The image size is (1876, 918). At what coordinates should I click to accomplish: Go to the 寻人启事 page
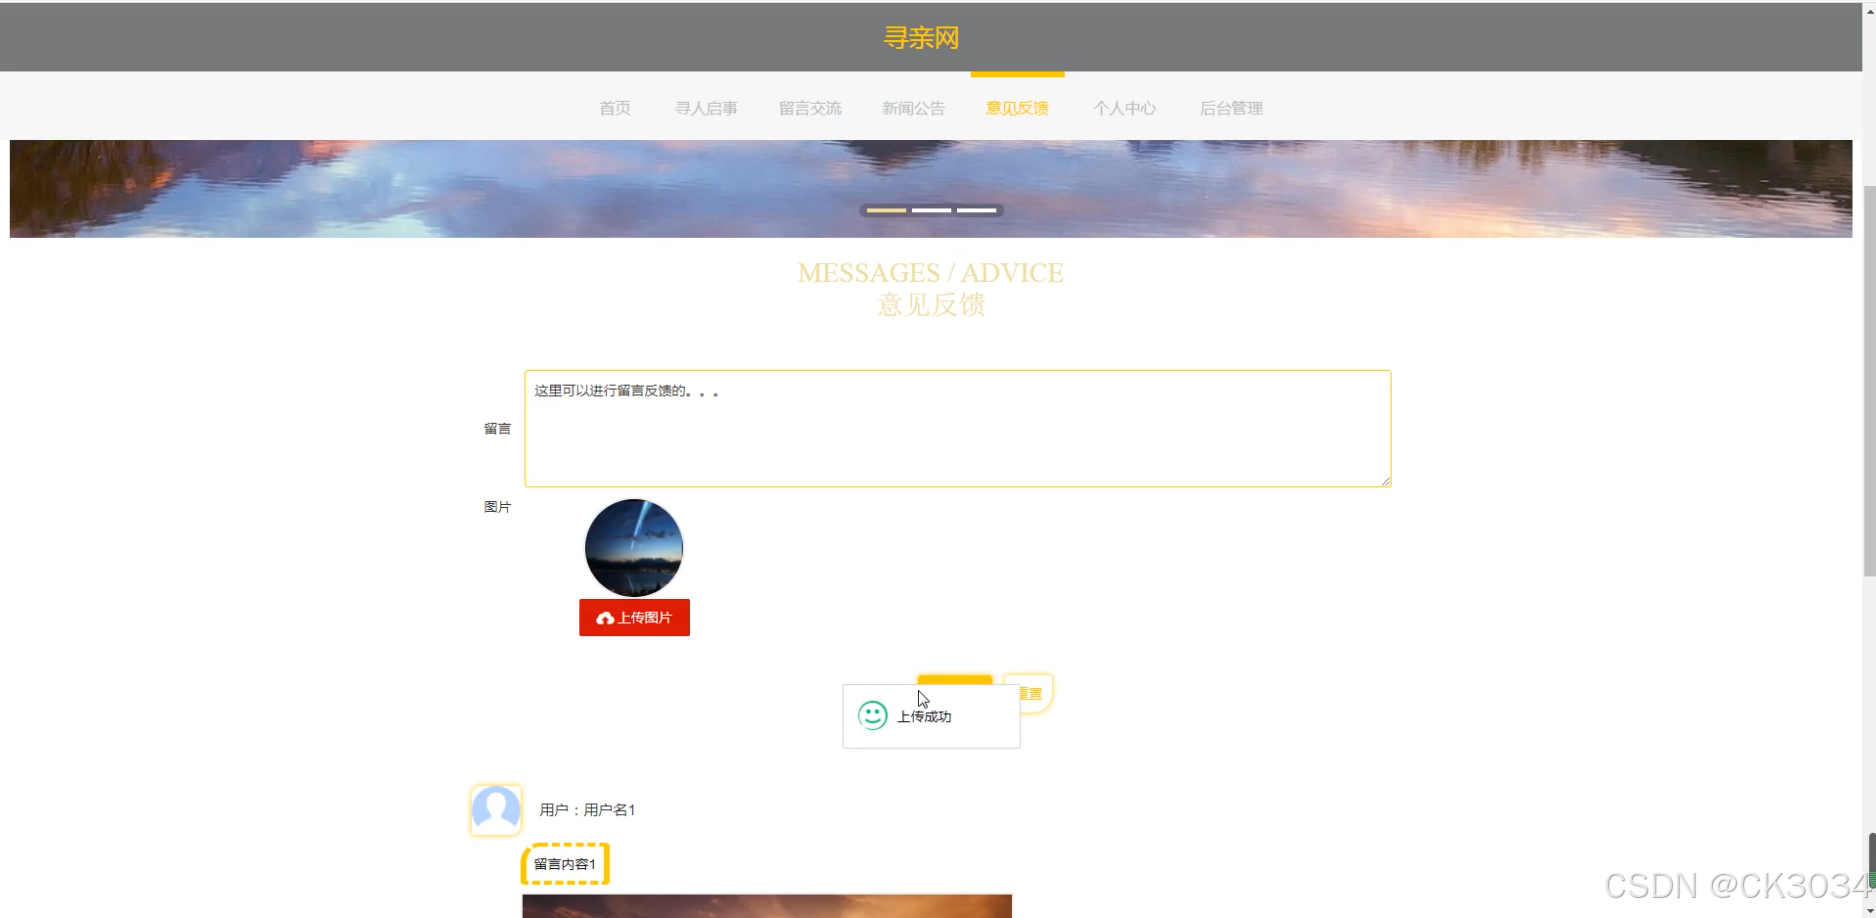click(x=706, y=108)
